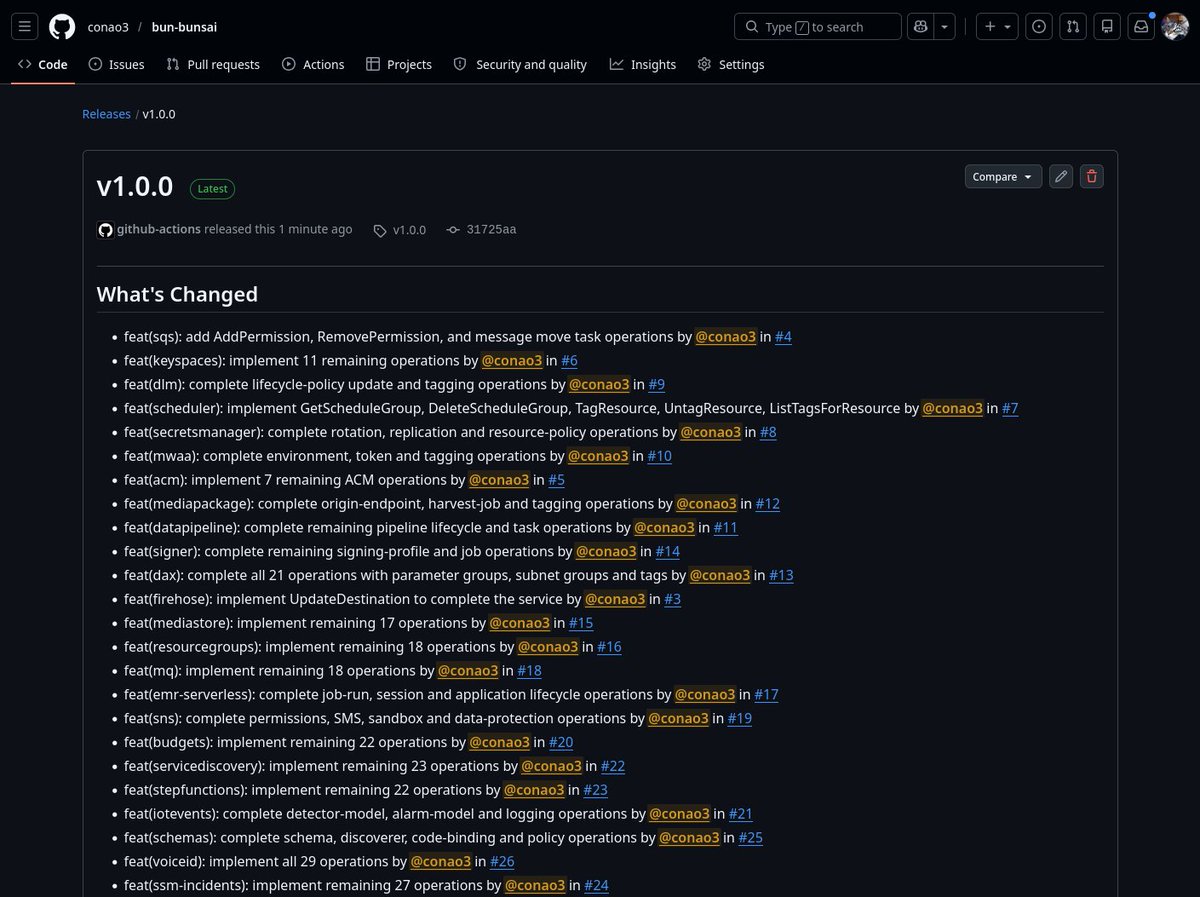Go back to the Releases breadcrumb
The width and height of the screenshot is (1200, 897).
(x=106, y=114)
